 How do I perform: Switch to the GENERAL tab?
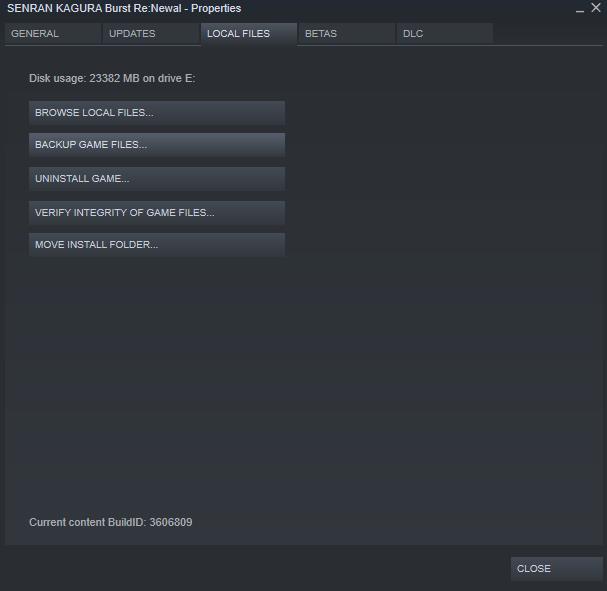click(53, 34)
